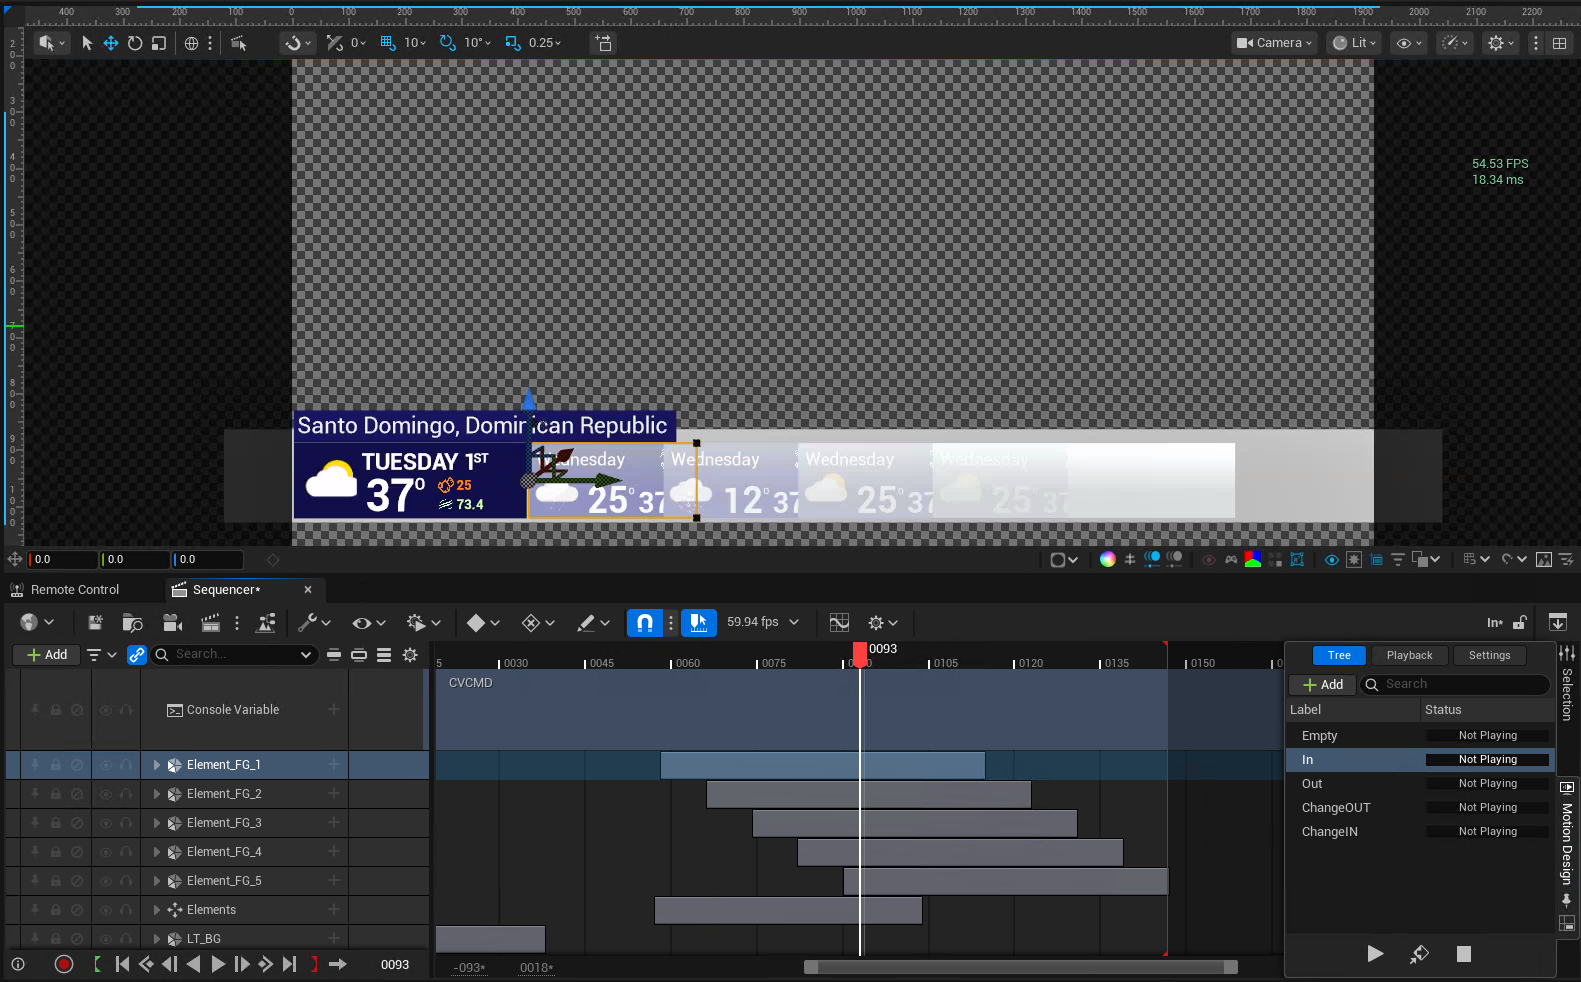The height and width of the screenshot is (982, 1581).
Task: Select the ChangeIN sequence row
Action: pos(1420,832)
